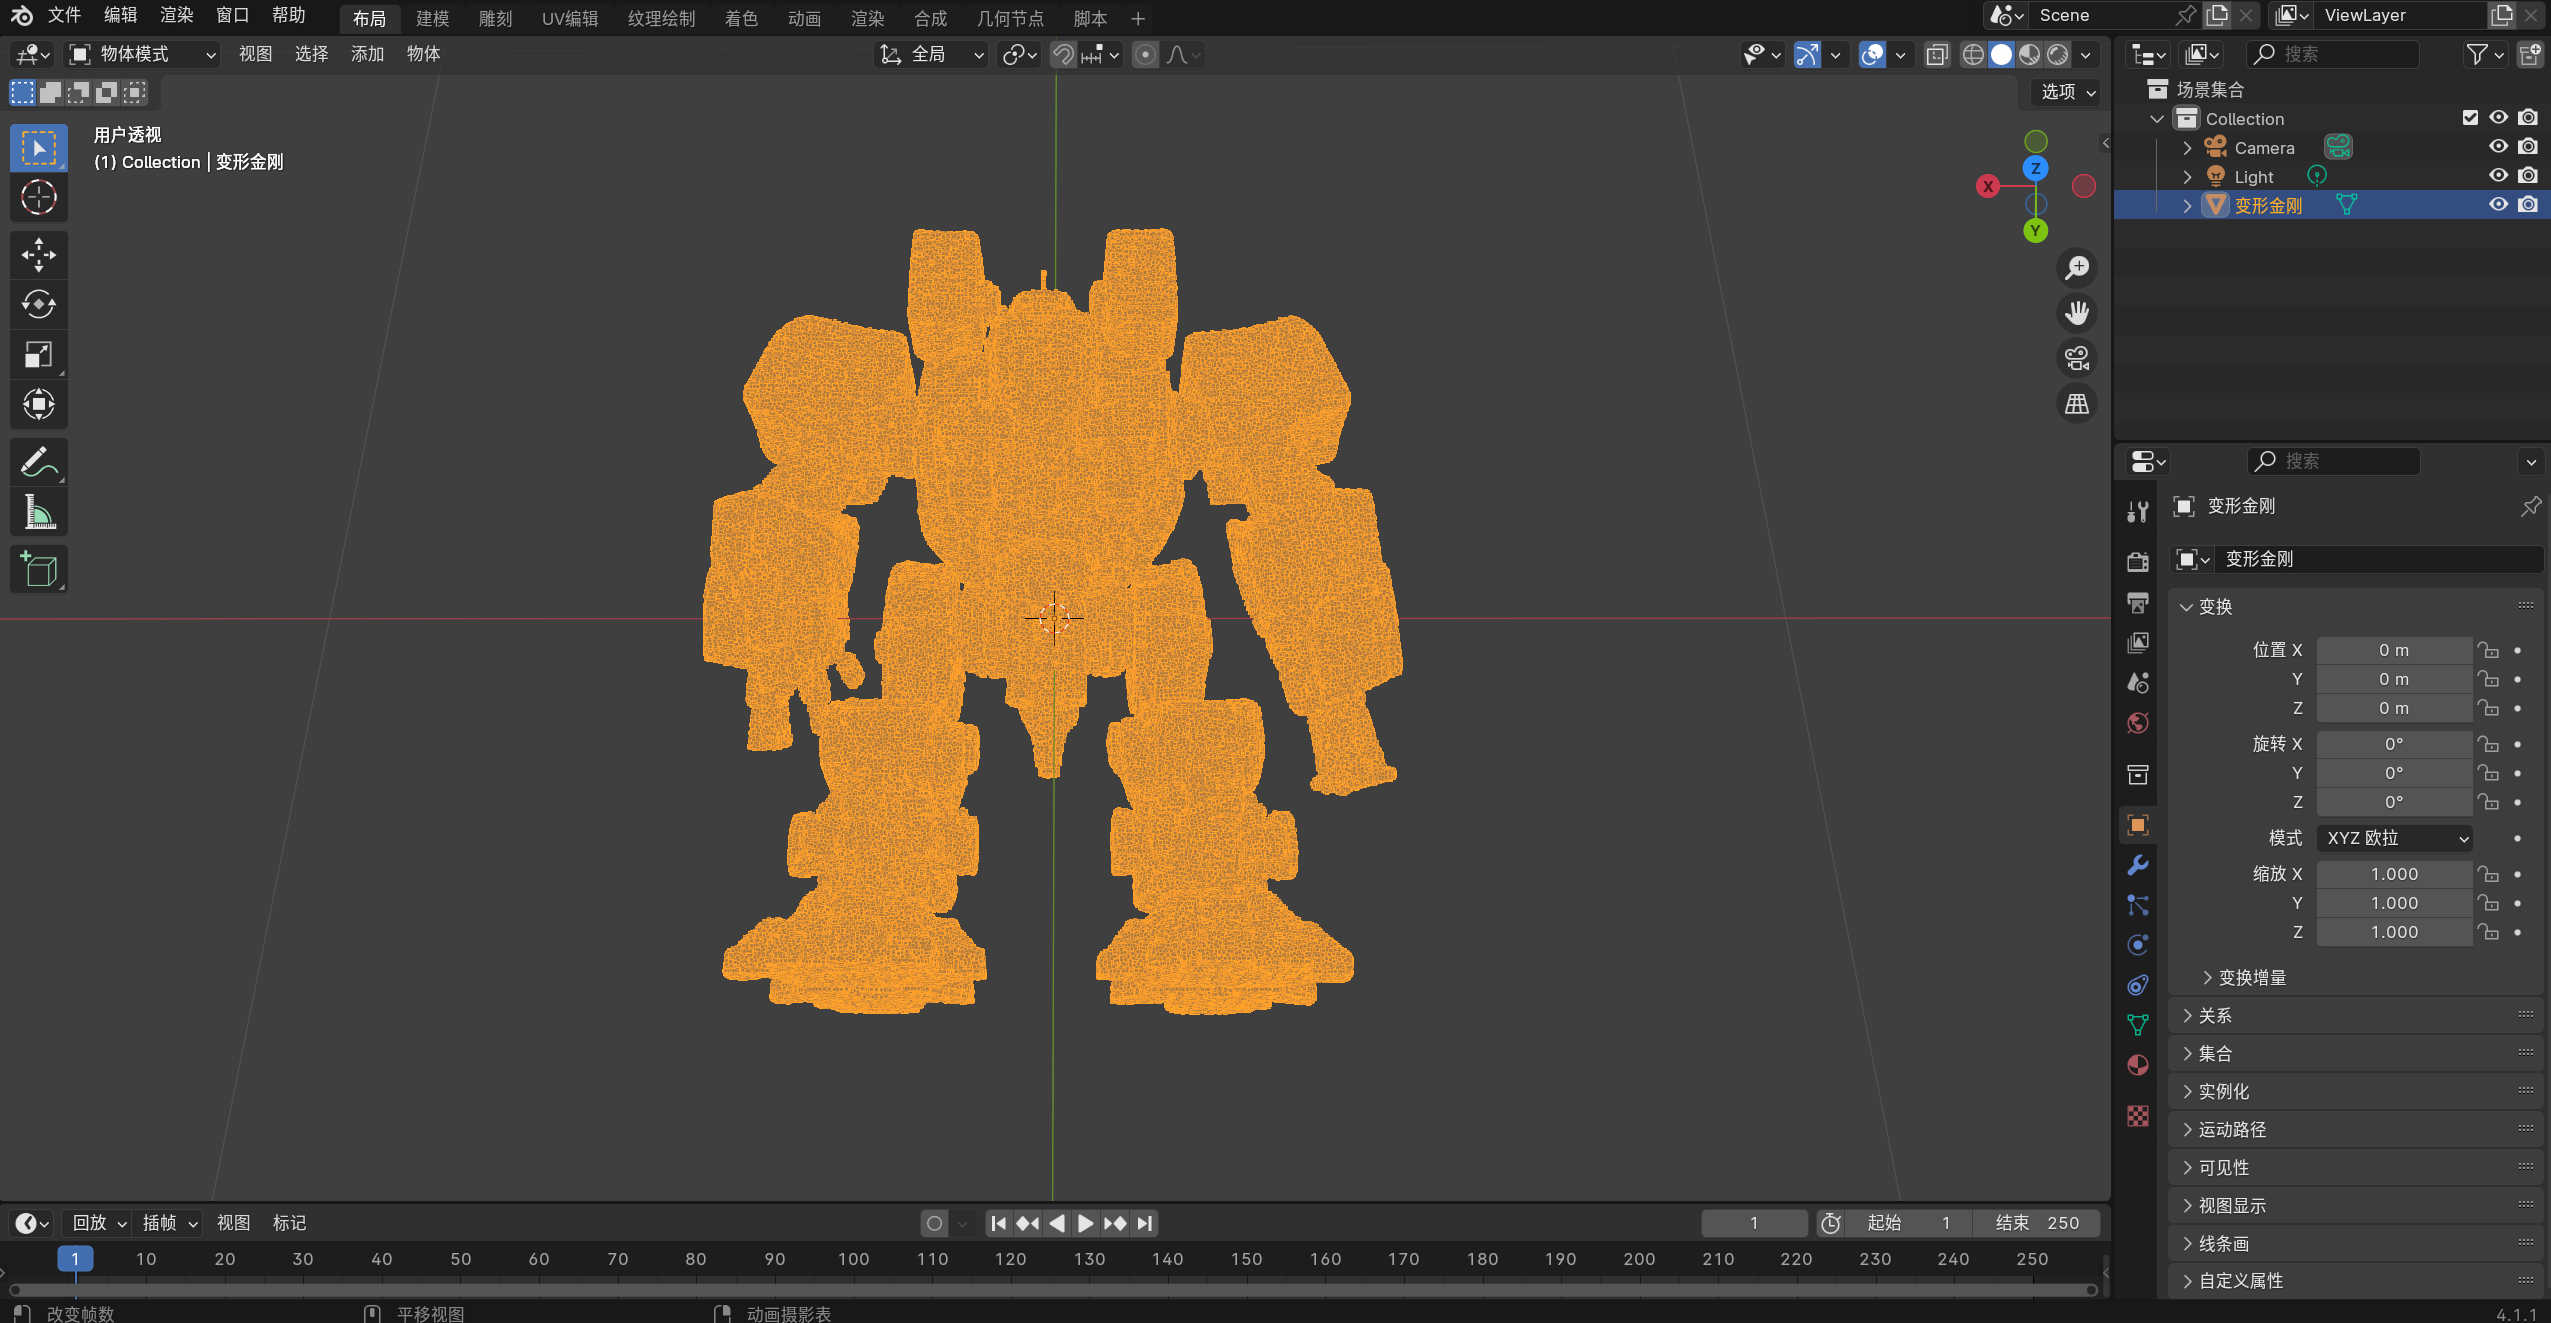Viewport: 2551px width, 1323px height.
Task: Uncheck the Collection exclude checkbox
Action: (2470, 118)
